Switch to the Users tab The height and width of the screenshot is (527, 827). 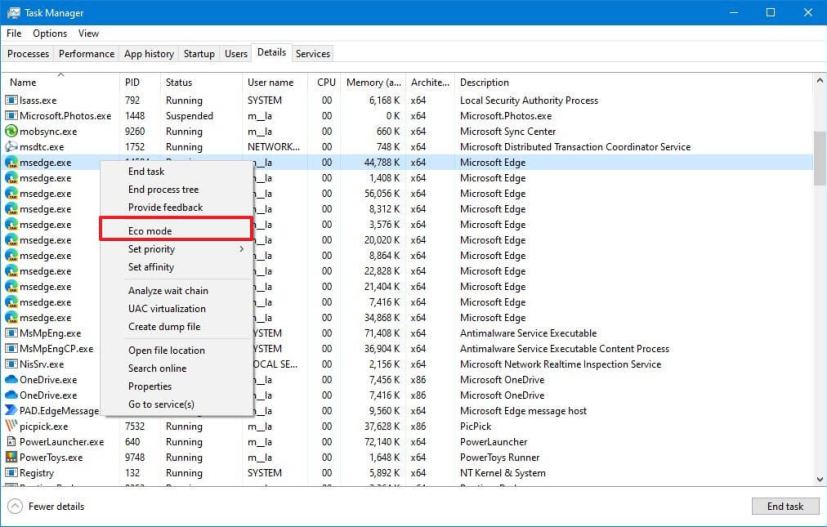(236, 54)
